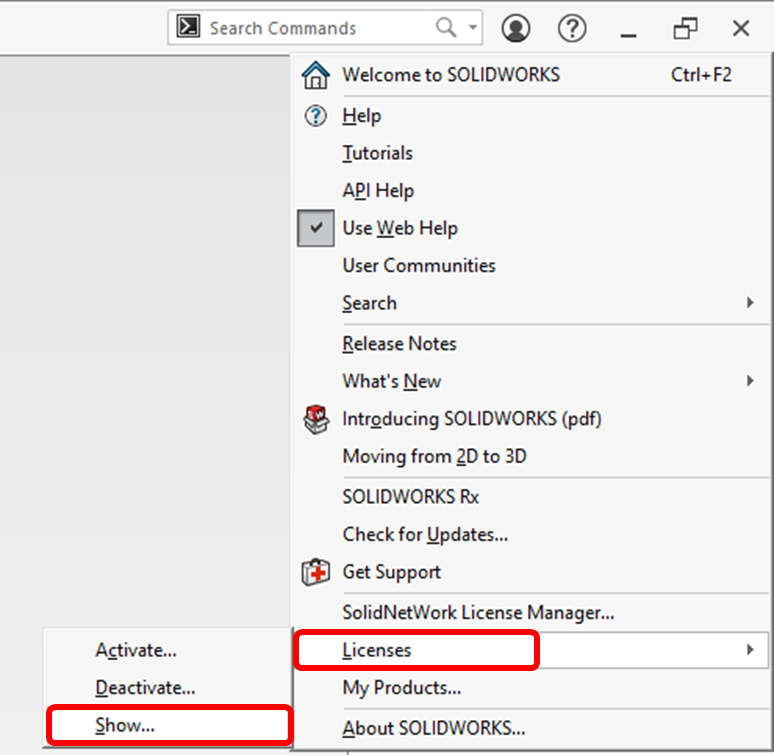Expand the What's New submenu arrow
Viewport: 774px width, 755px height.
750,380
